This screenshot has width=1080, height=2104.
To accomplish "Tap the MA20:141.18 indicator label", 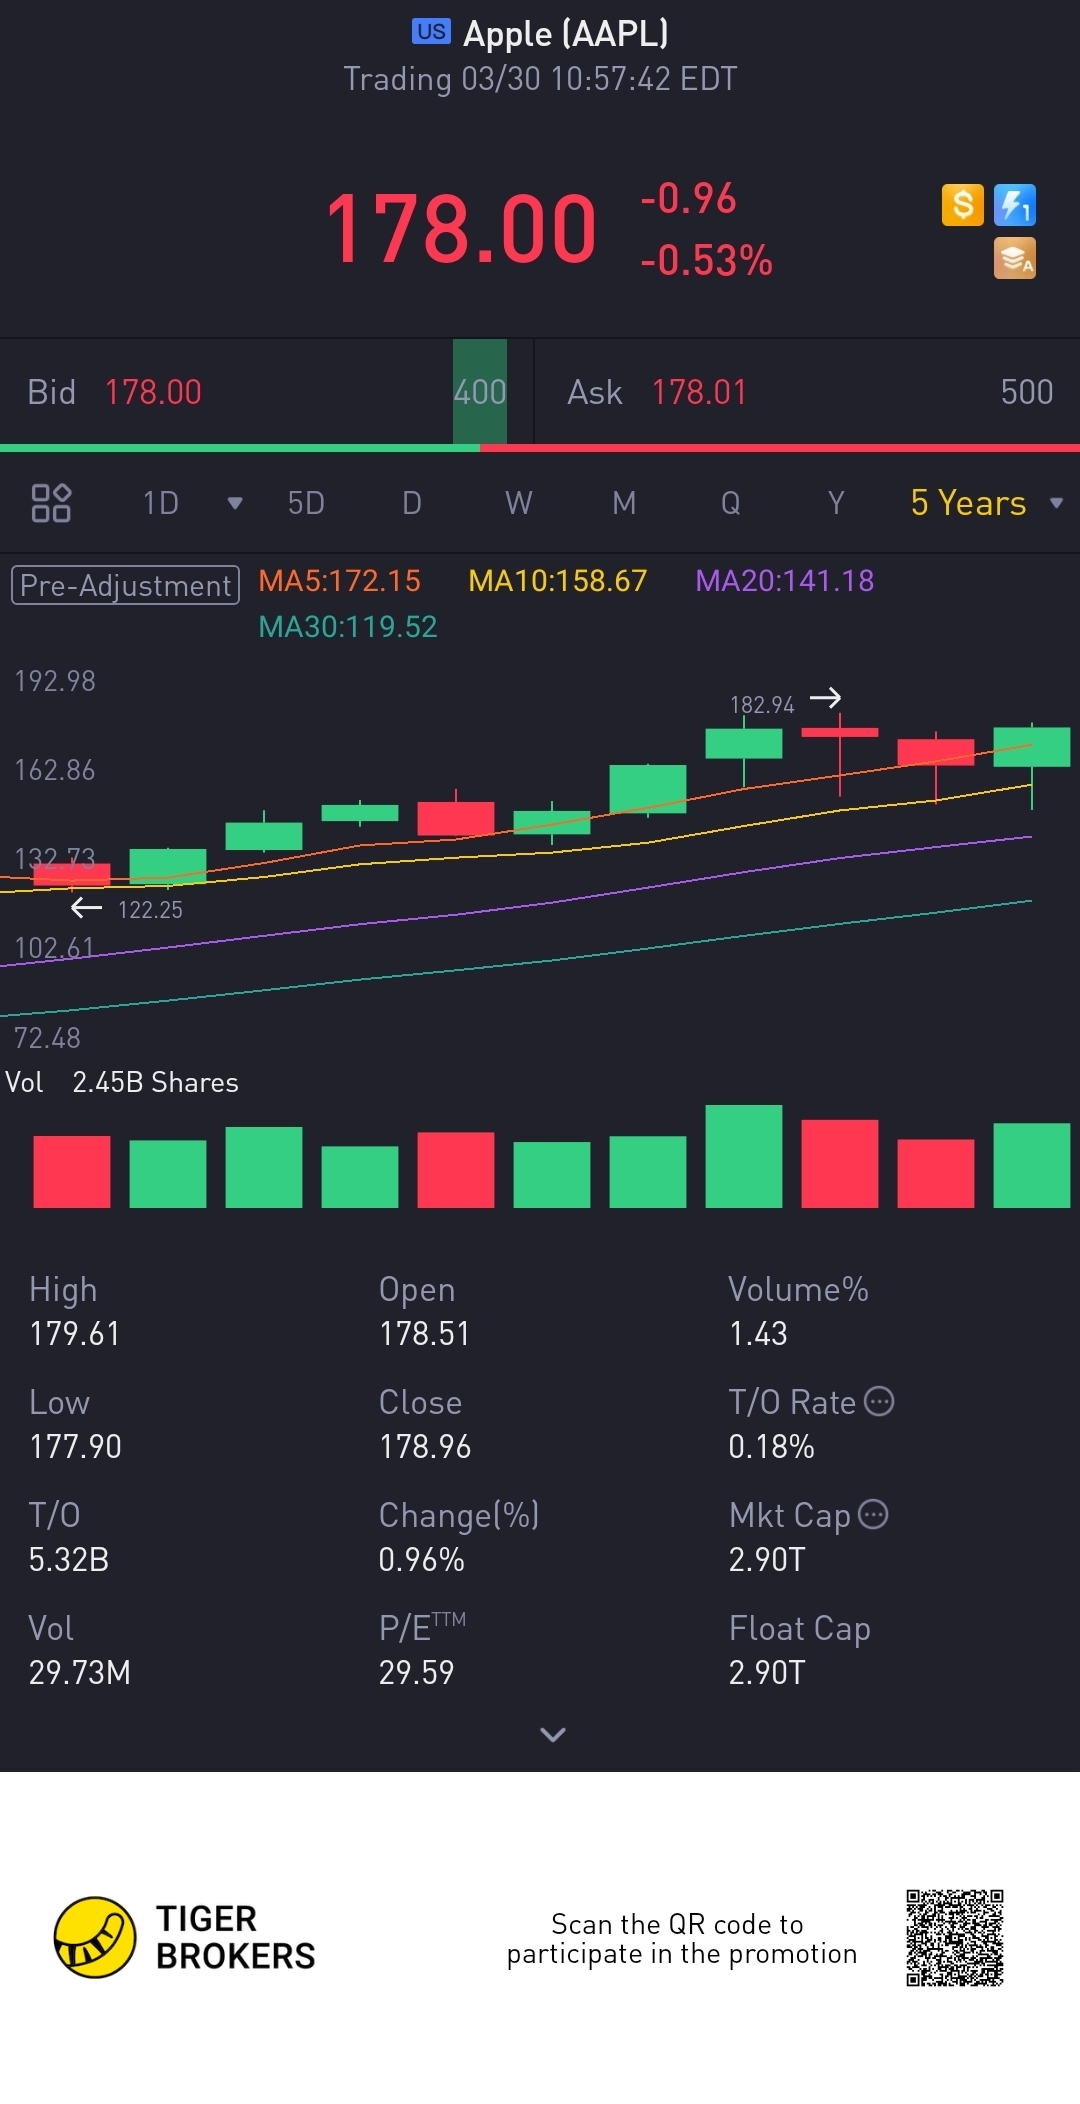I will [785, 581].
